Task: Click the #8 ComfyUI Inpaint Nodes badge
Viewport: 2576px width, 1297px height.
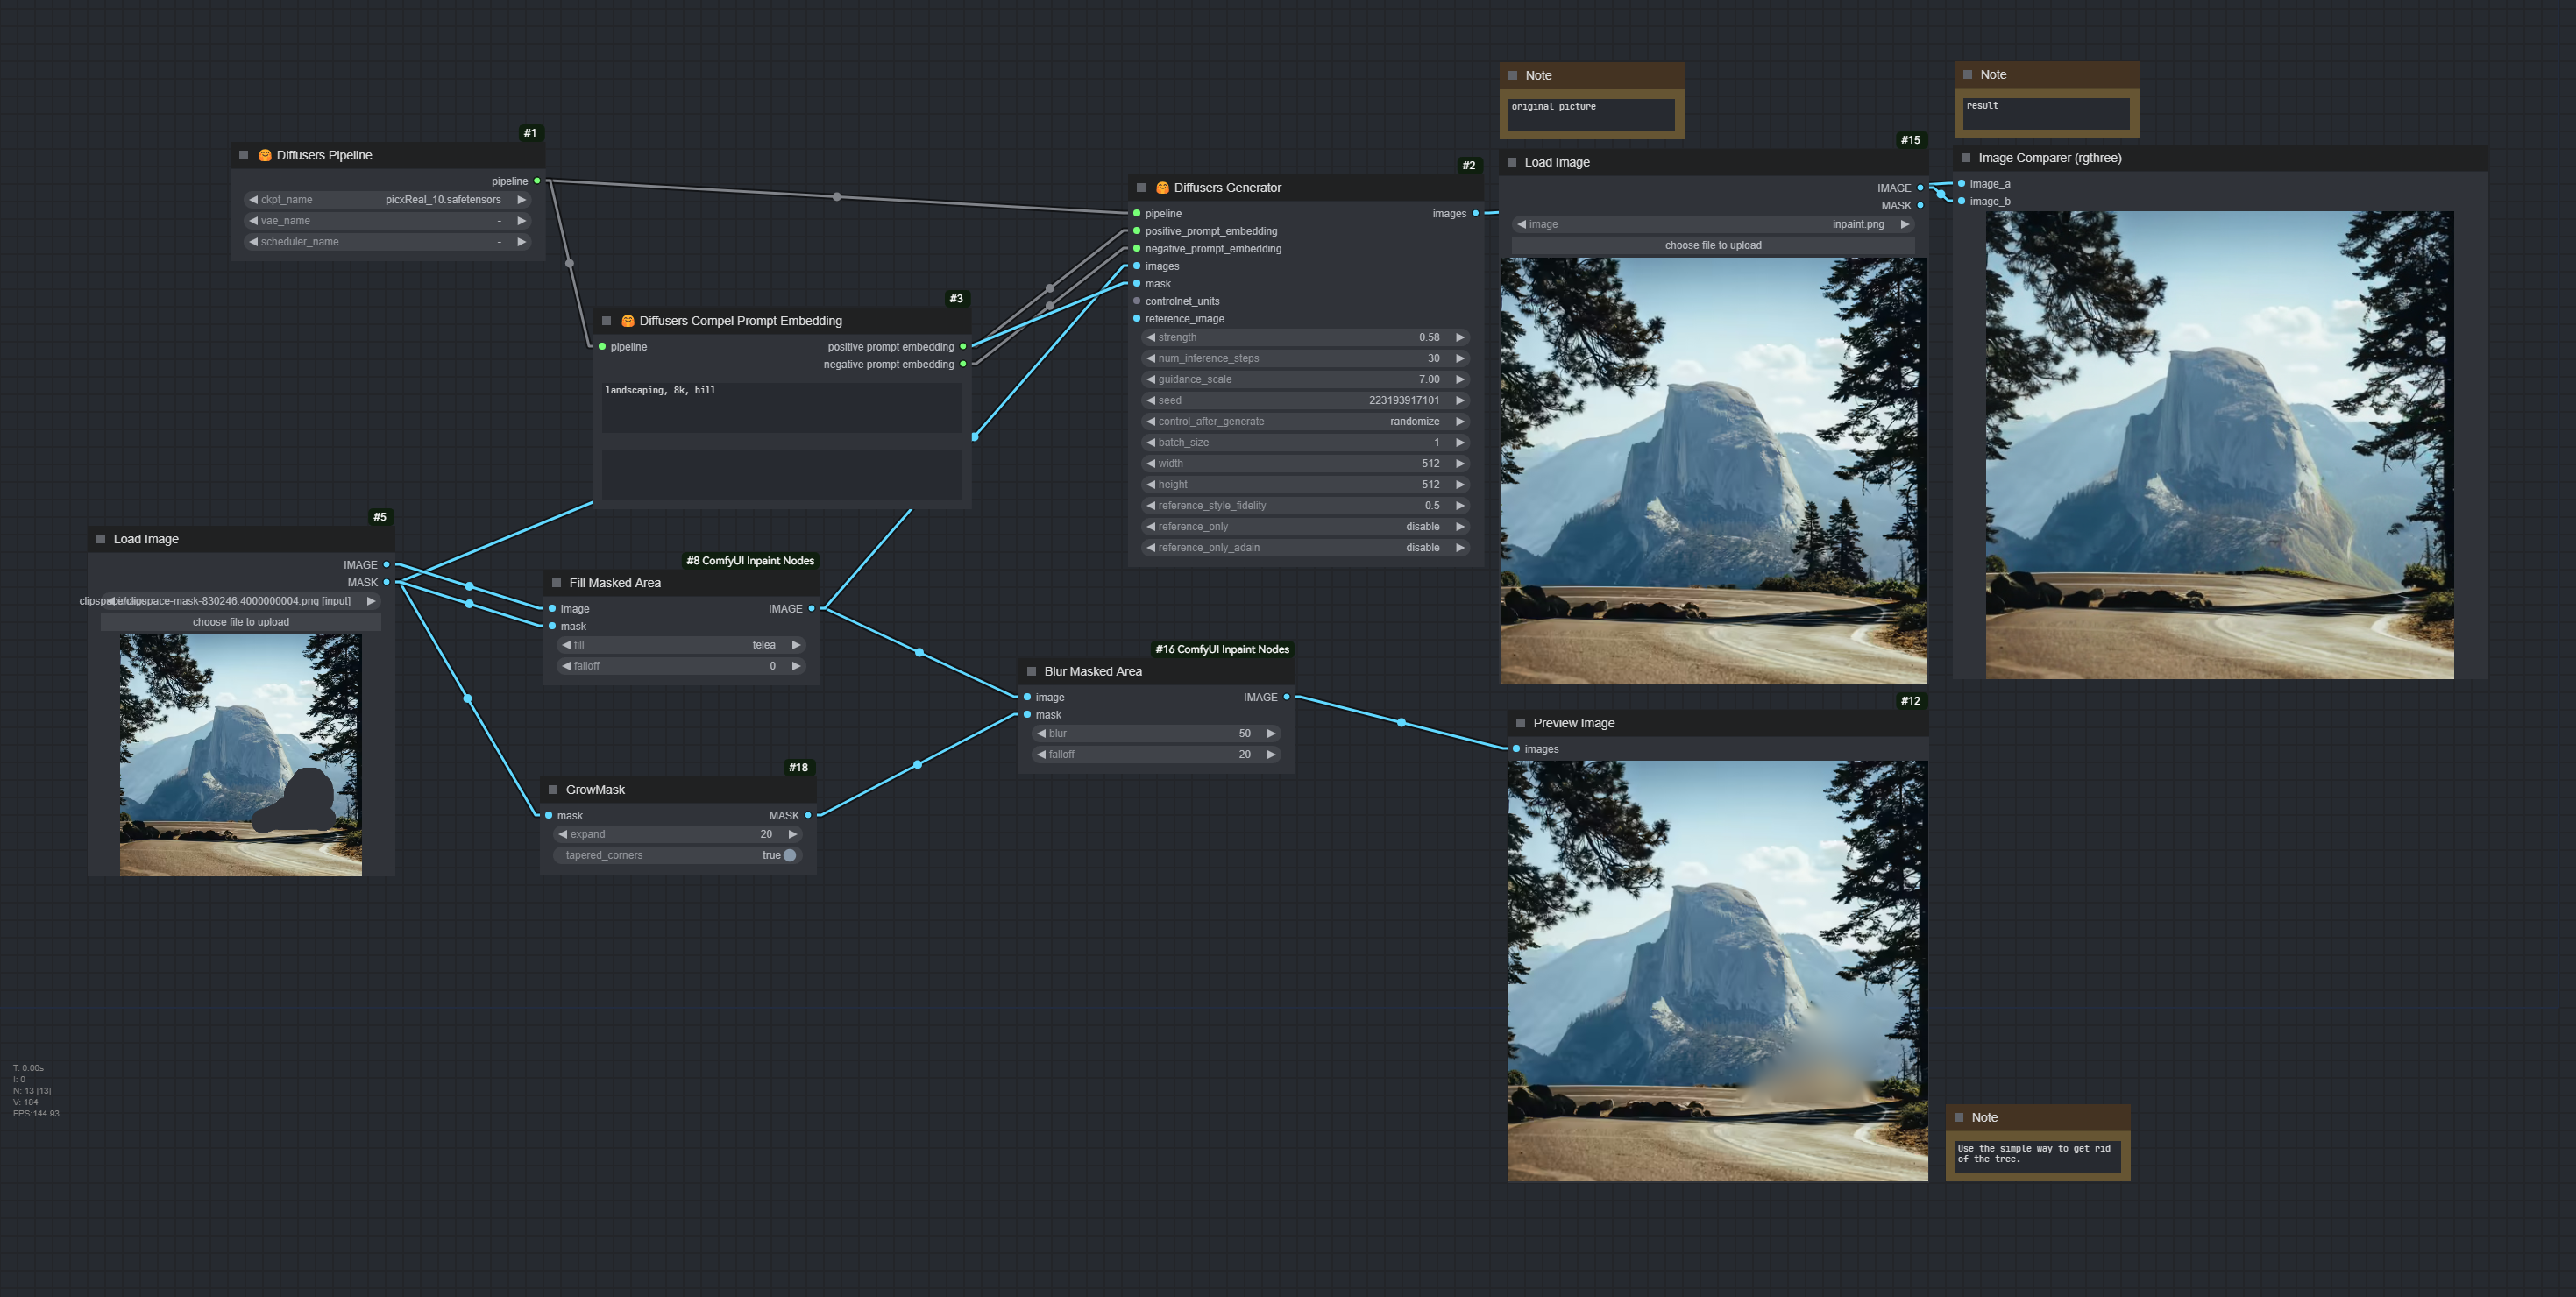Action: coord(750,561)
